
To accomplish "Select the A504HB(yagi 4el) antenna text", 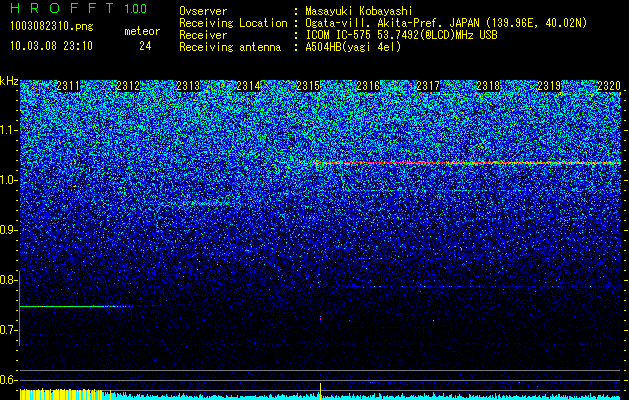I will tap(353, 47).
